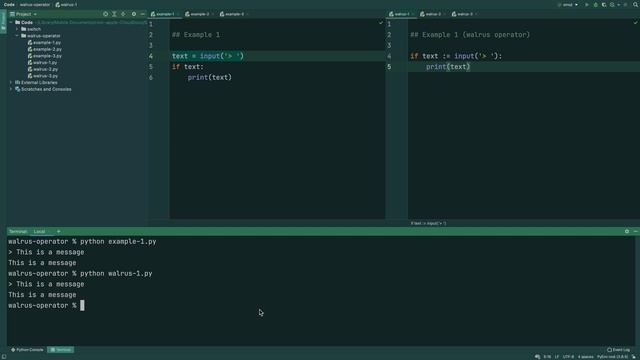This screenshot has height=360, width=640.
Task: Click the Debug bug icon
Action: [x=596, y=4]
